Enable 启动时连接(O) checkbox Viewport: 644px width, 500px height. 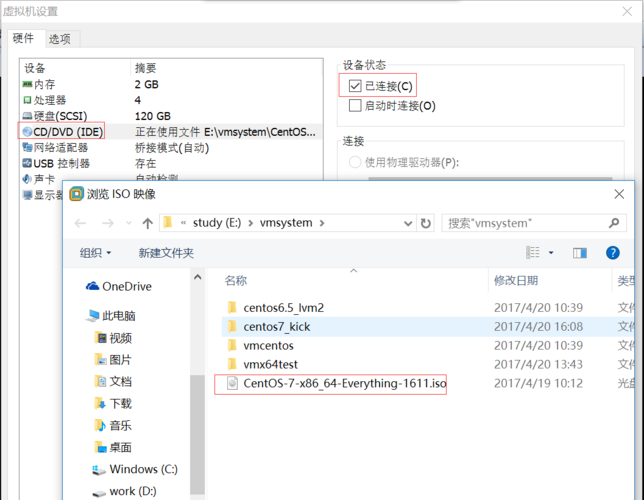pos(355,106)
